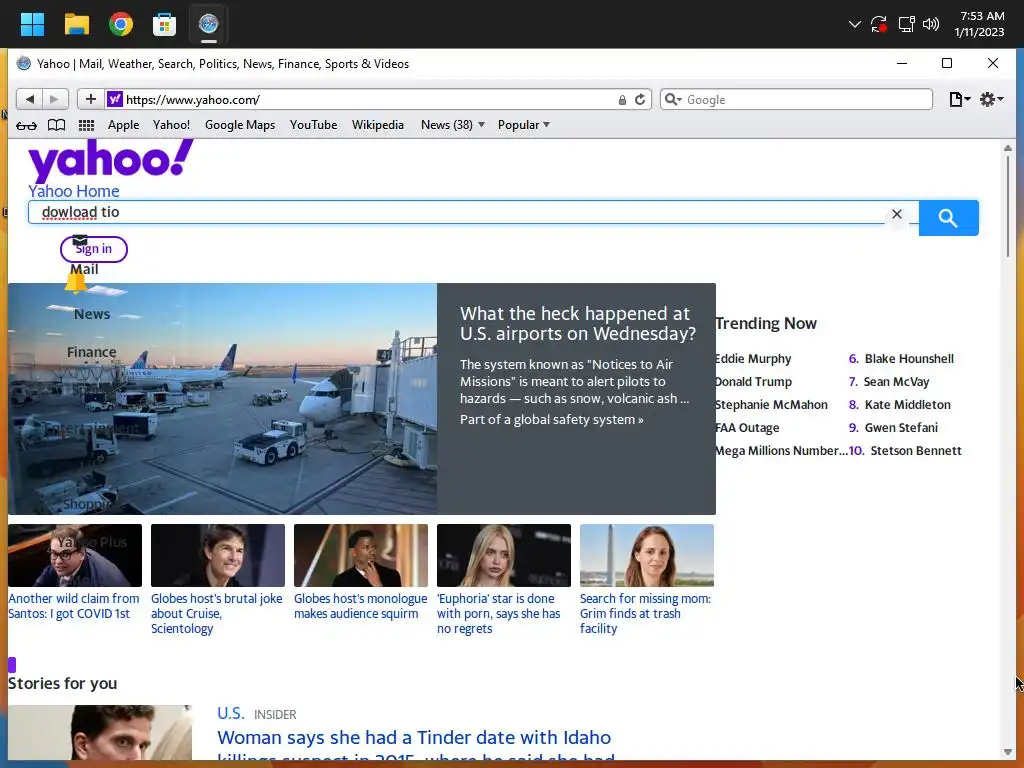Click the Yahoo logo
Screen dimensions: 1024x768
pyautogui.click(x=110, y=161)
